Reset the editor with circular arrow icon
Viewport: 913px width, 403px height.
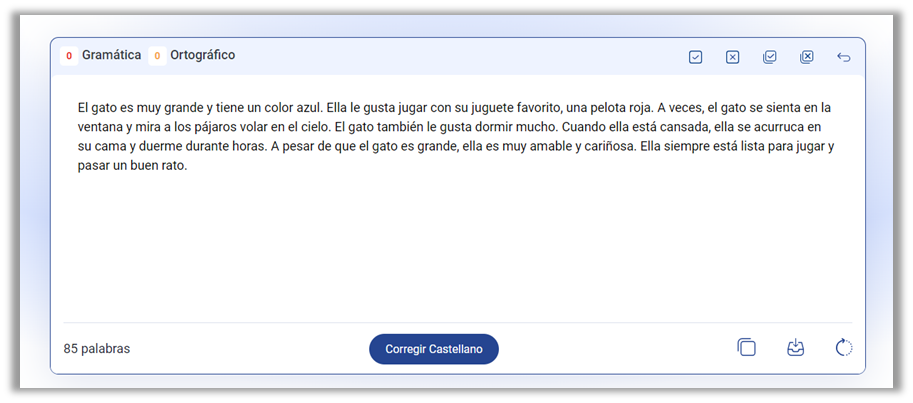843,348
